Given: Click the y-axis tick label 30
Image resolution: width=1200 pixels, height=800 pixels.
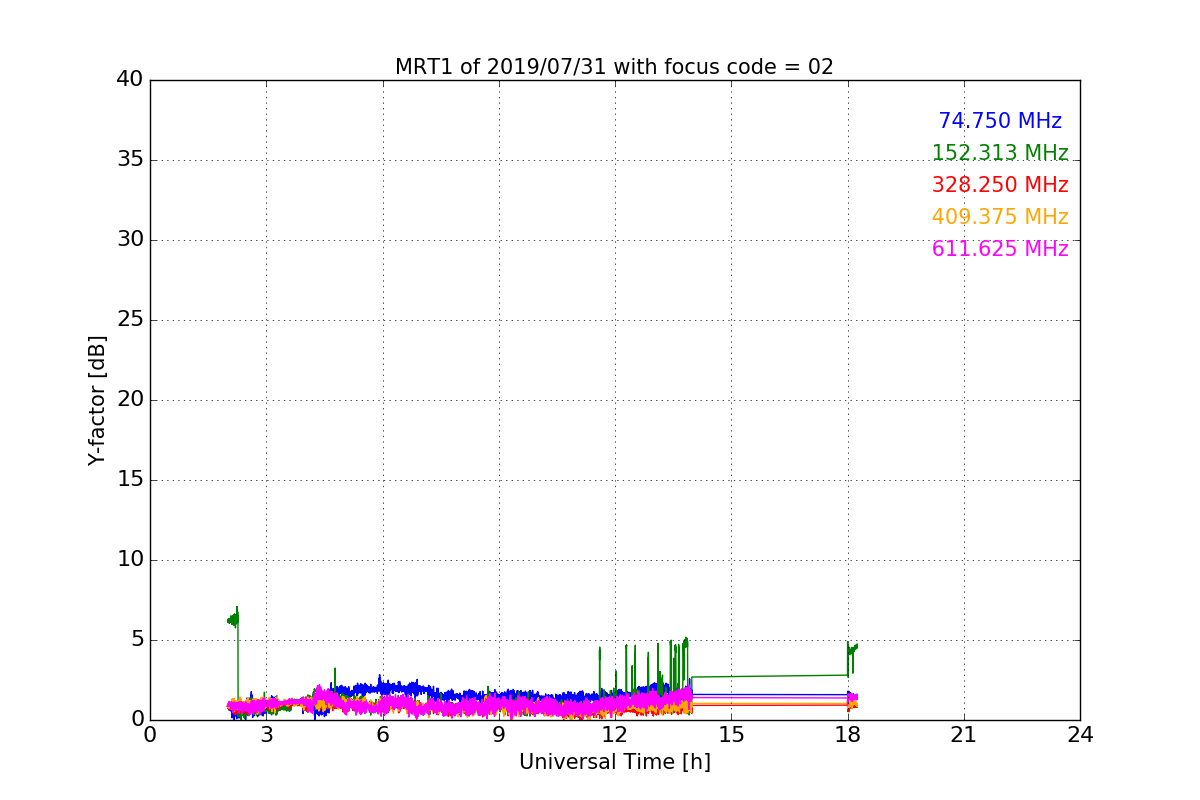Looking at the screenshot, I should click(x=130, y=240).
